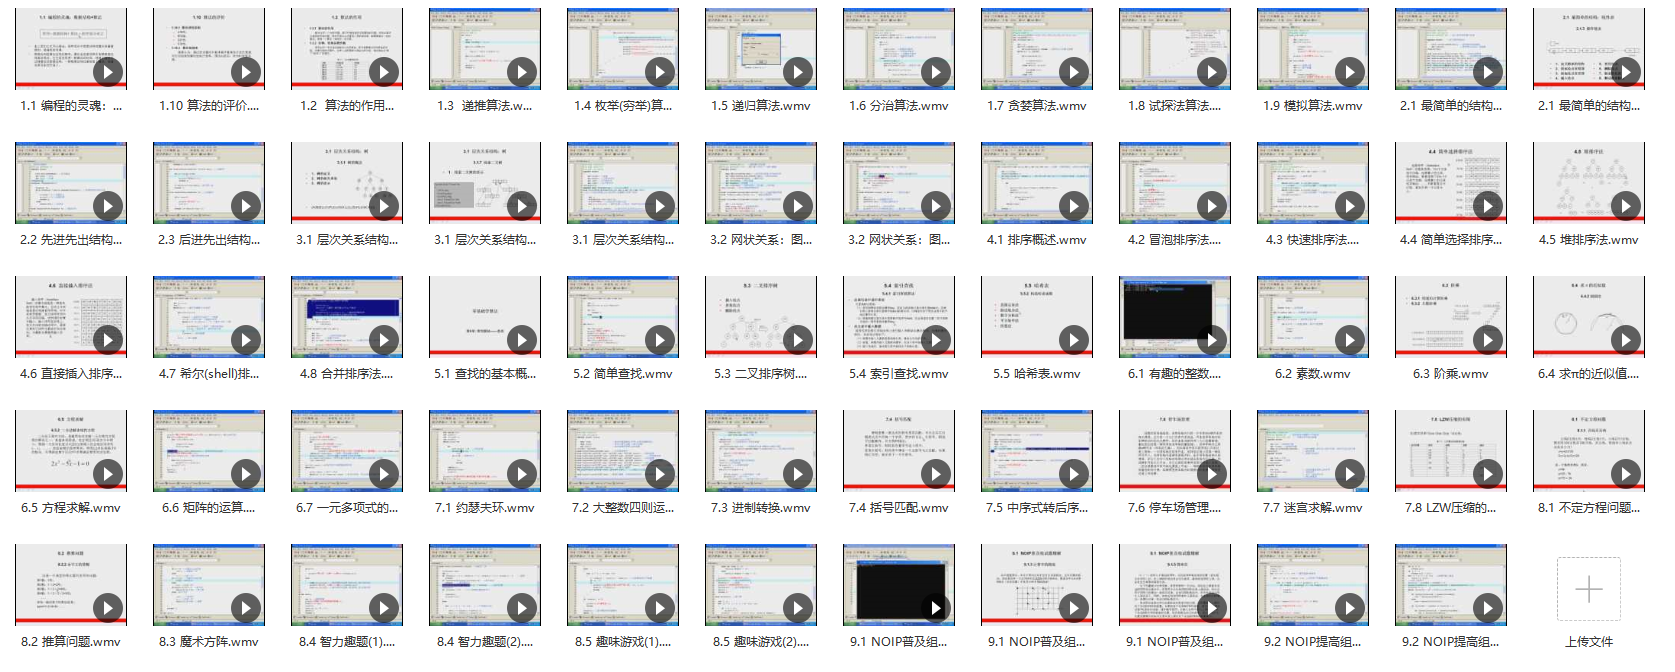This screenshot has width=1675, height=672.
Task: Hit the play icon on 4.5 堆排序法.wmv
Action: [x=1625, y=206]
